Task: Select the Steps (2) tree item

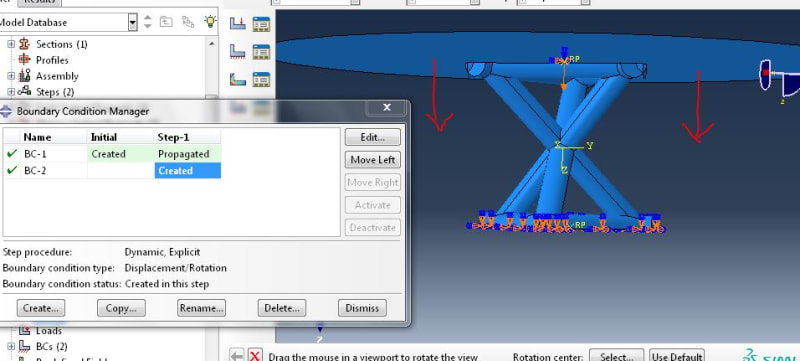Action: click(55, 92)
